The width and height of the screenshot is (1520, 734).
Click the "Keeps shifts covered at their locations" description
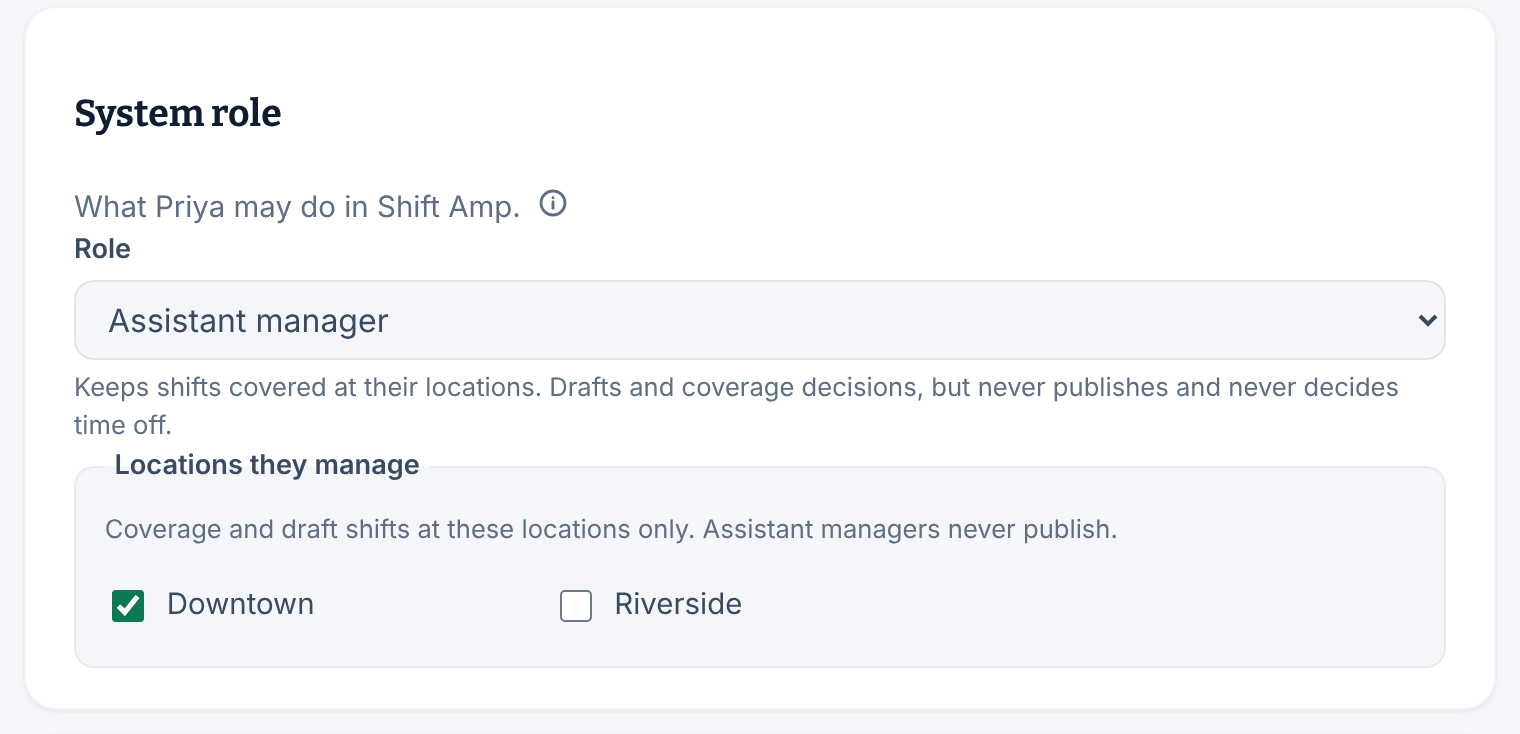pos(737,405)
